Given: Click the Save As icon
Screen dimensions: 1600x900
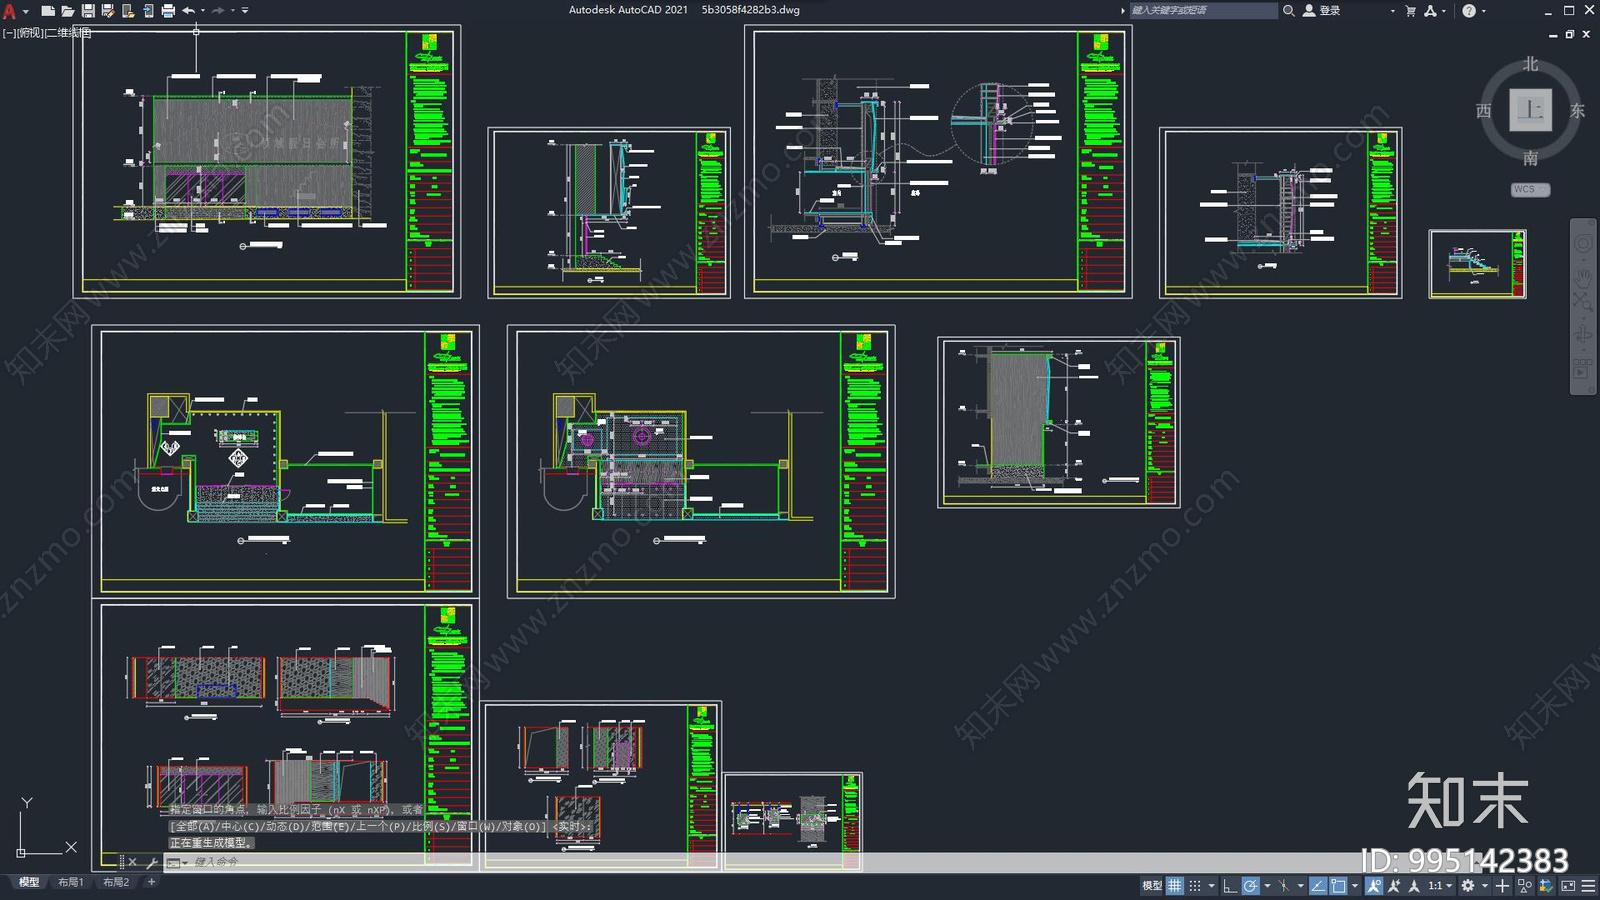Looking at the screenshot, I should 108,11.
